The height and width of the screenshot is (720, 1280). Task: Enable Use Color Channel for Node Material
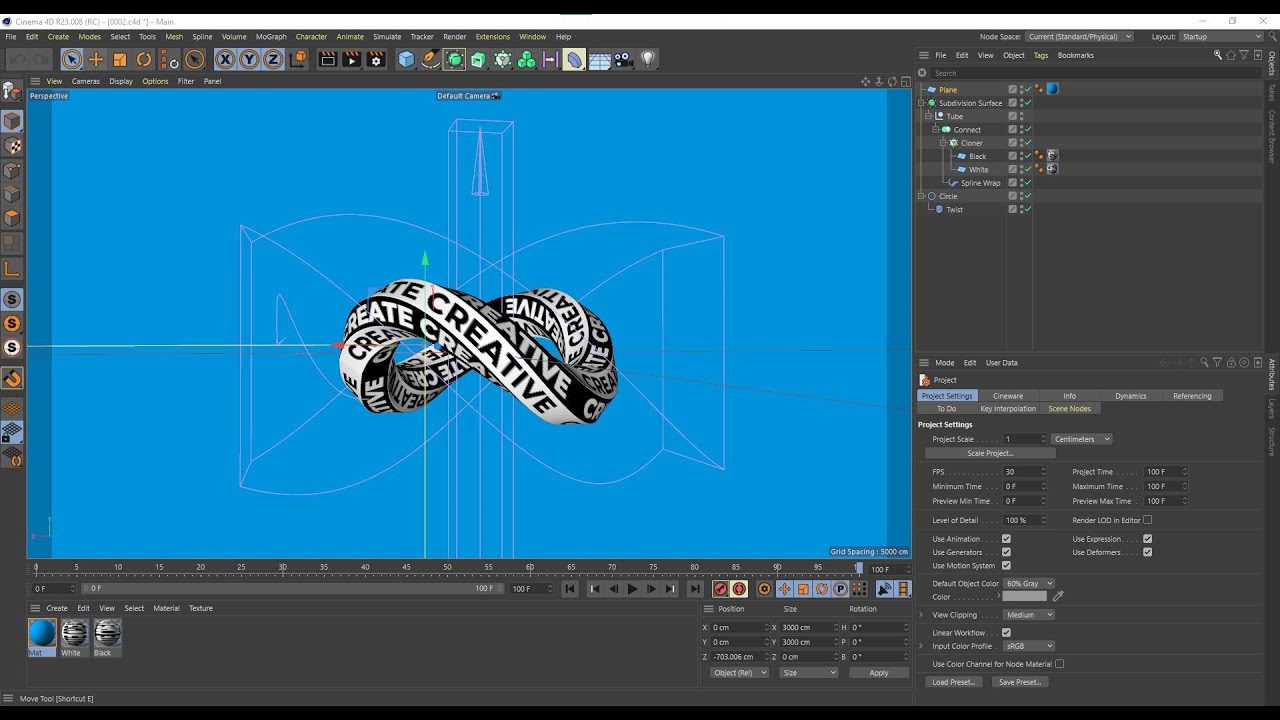pyautogui.click(x=1059, y=664)
